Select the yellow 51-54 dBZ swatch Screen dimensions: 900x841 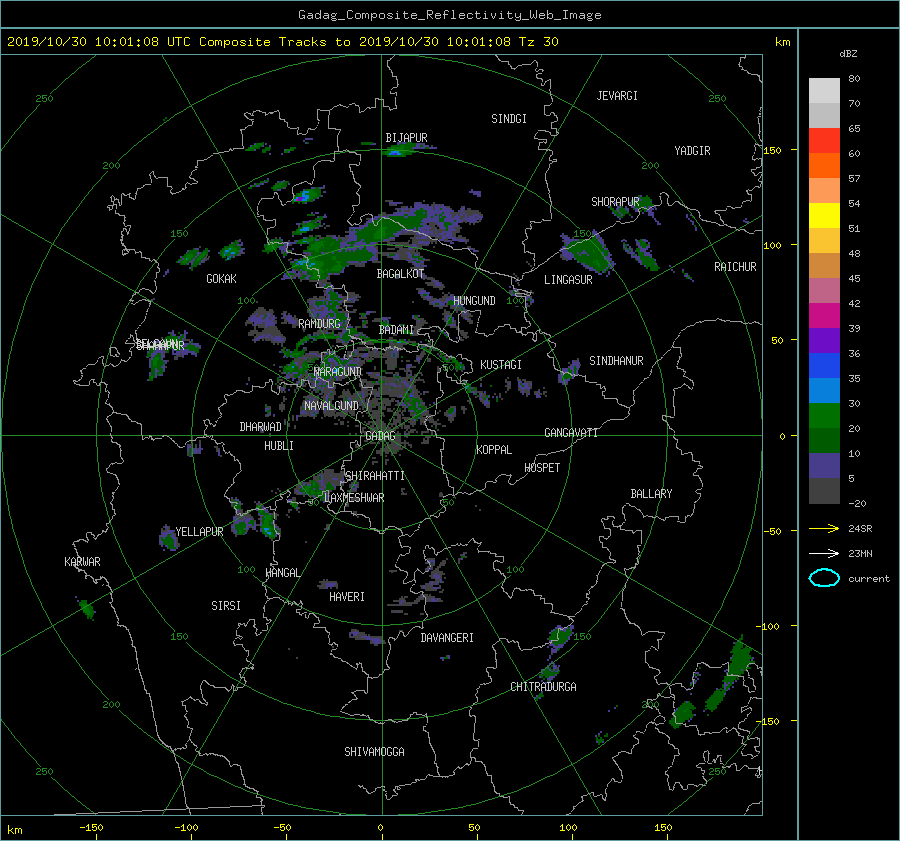824,215
